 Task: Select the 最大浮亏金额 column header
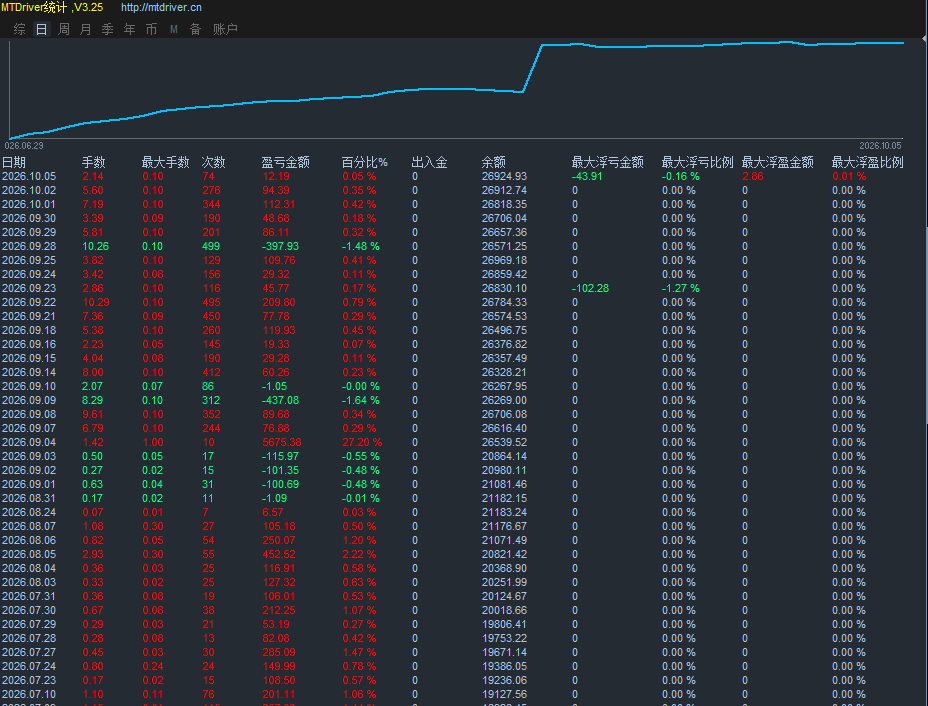[608, 162]
